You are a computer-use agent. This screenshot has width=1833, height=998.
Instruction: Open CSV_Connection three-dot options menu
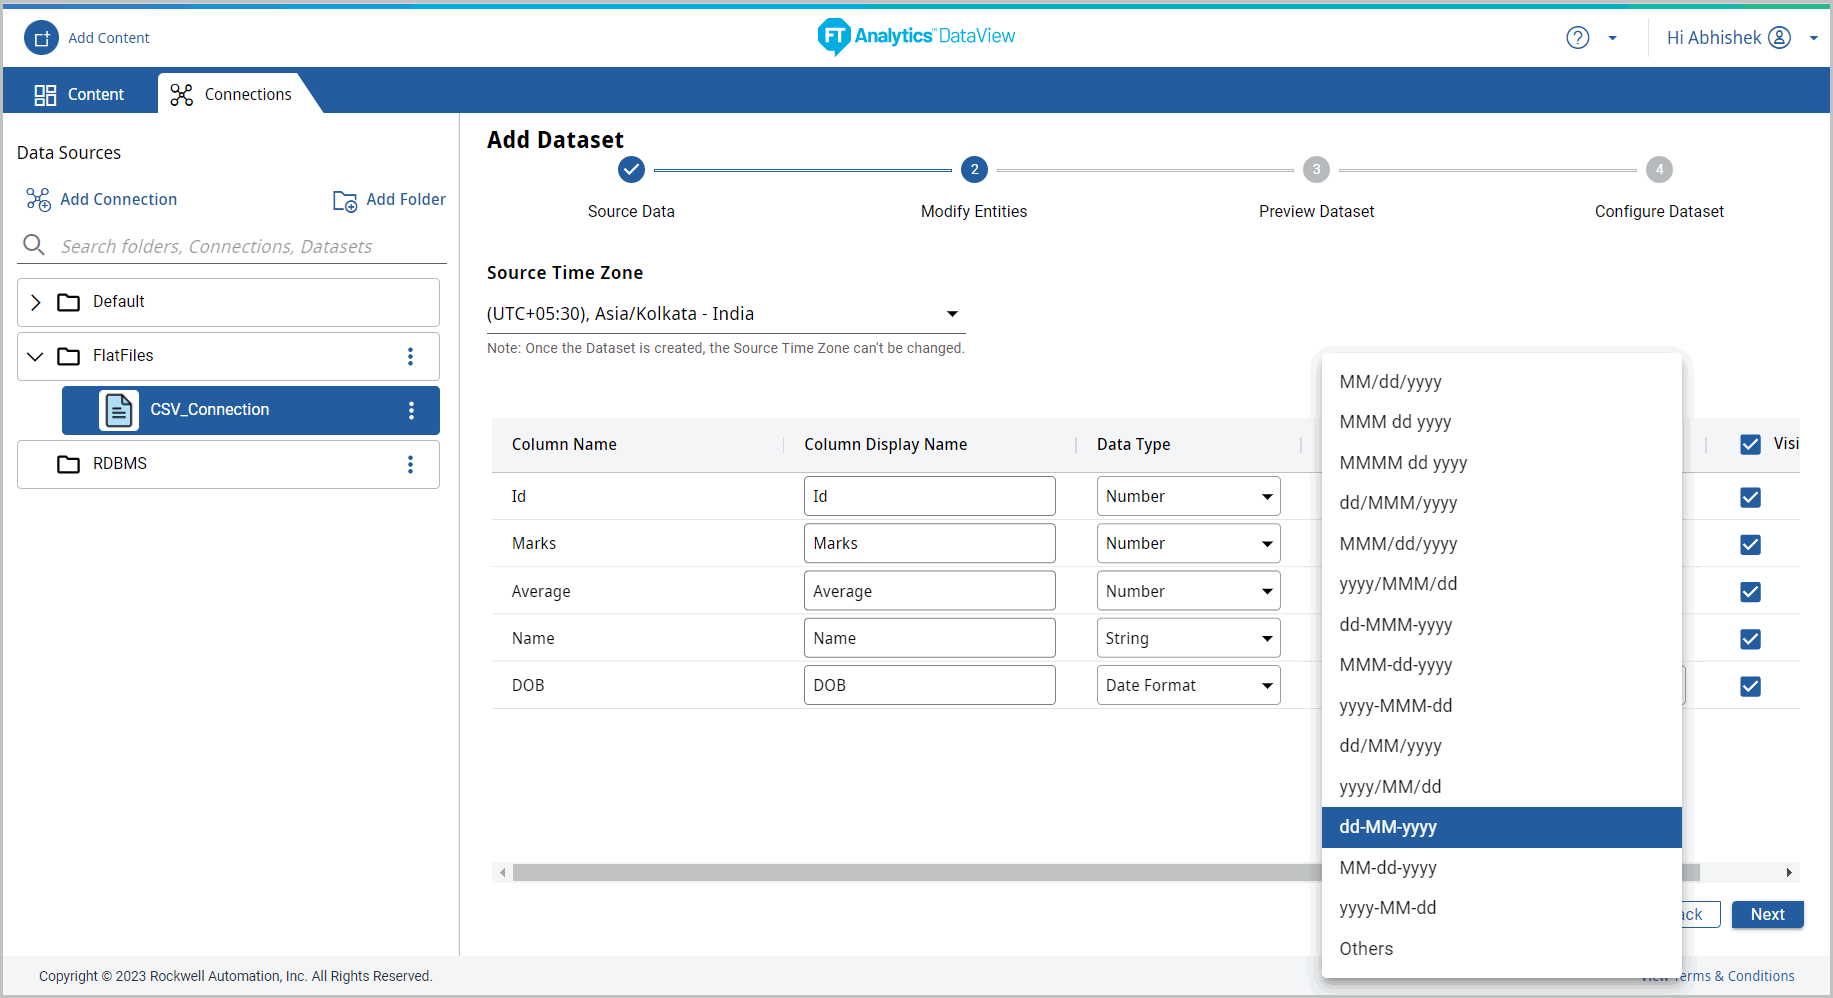(x=411, y=411)
